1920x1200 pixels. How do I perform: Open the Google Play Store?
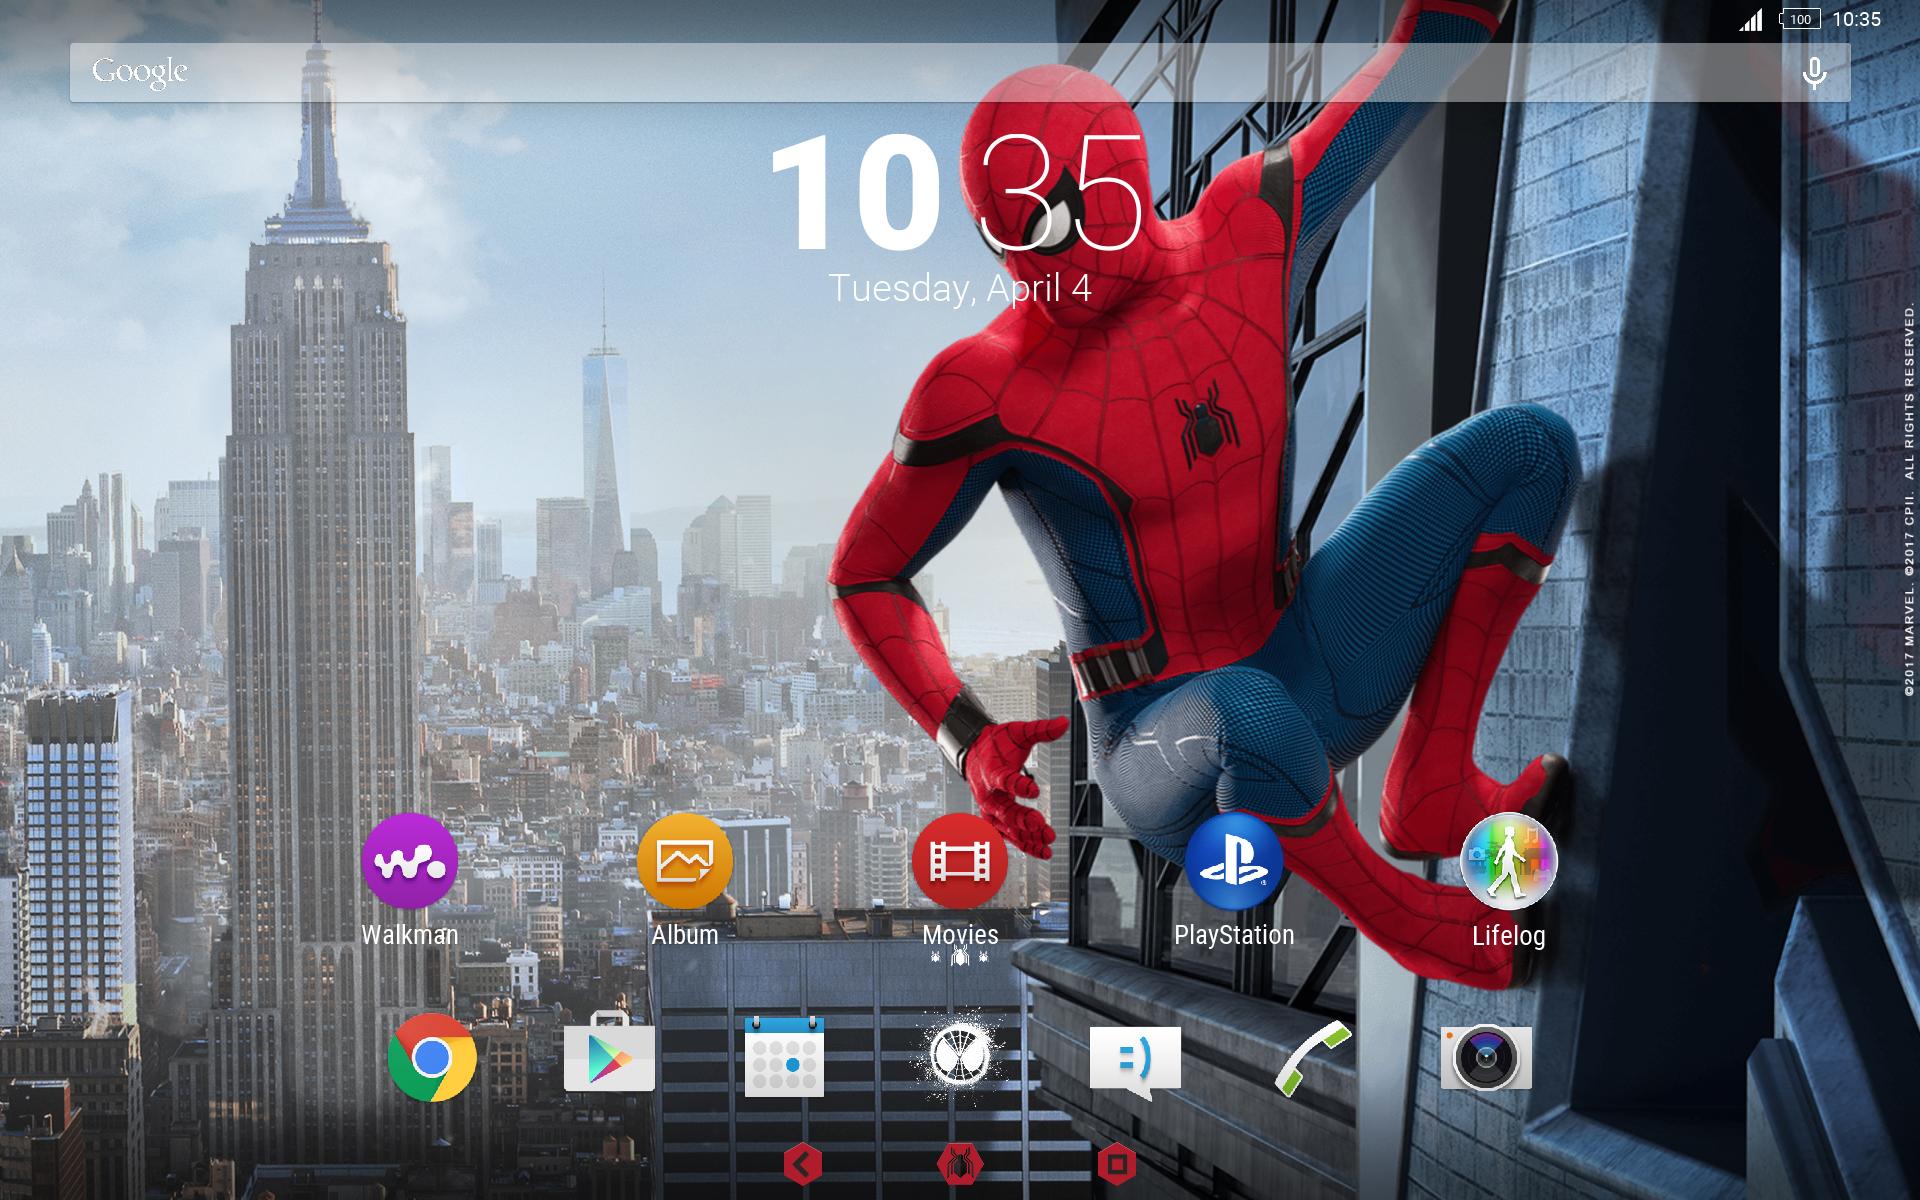coord(609,1058)
